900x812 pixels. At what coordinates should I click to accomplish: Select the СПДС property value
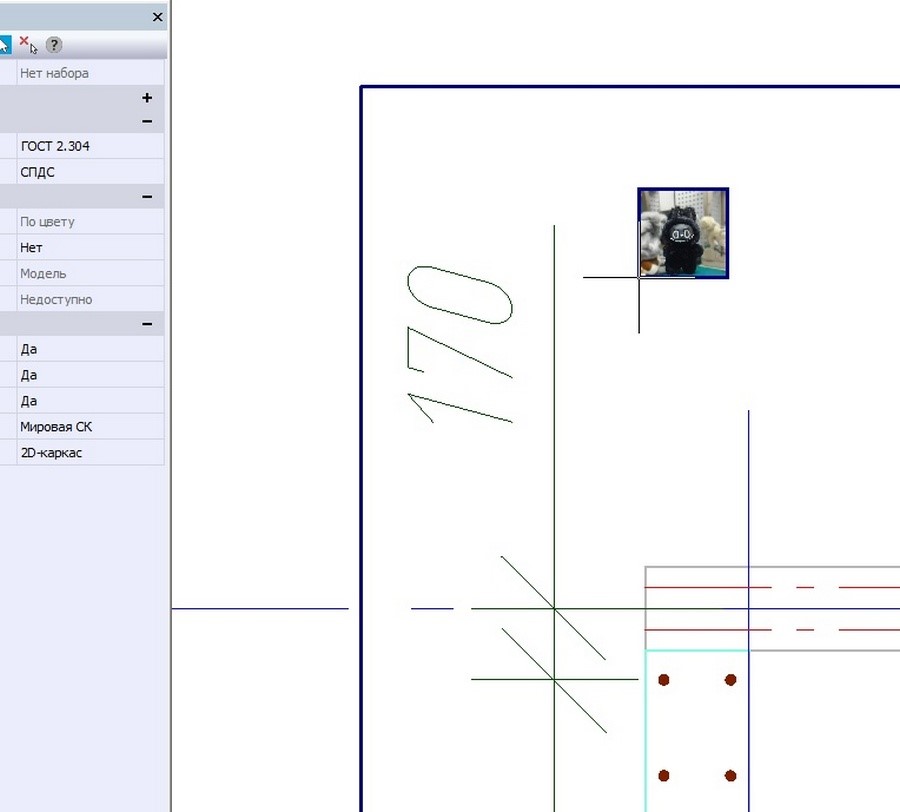[90, 172]
